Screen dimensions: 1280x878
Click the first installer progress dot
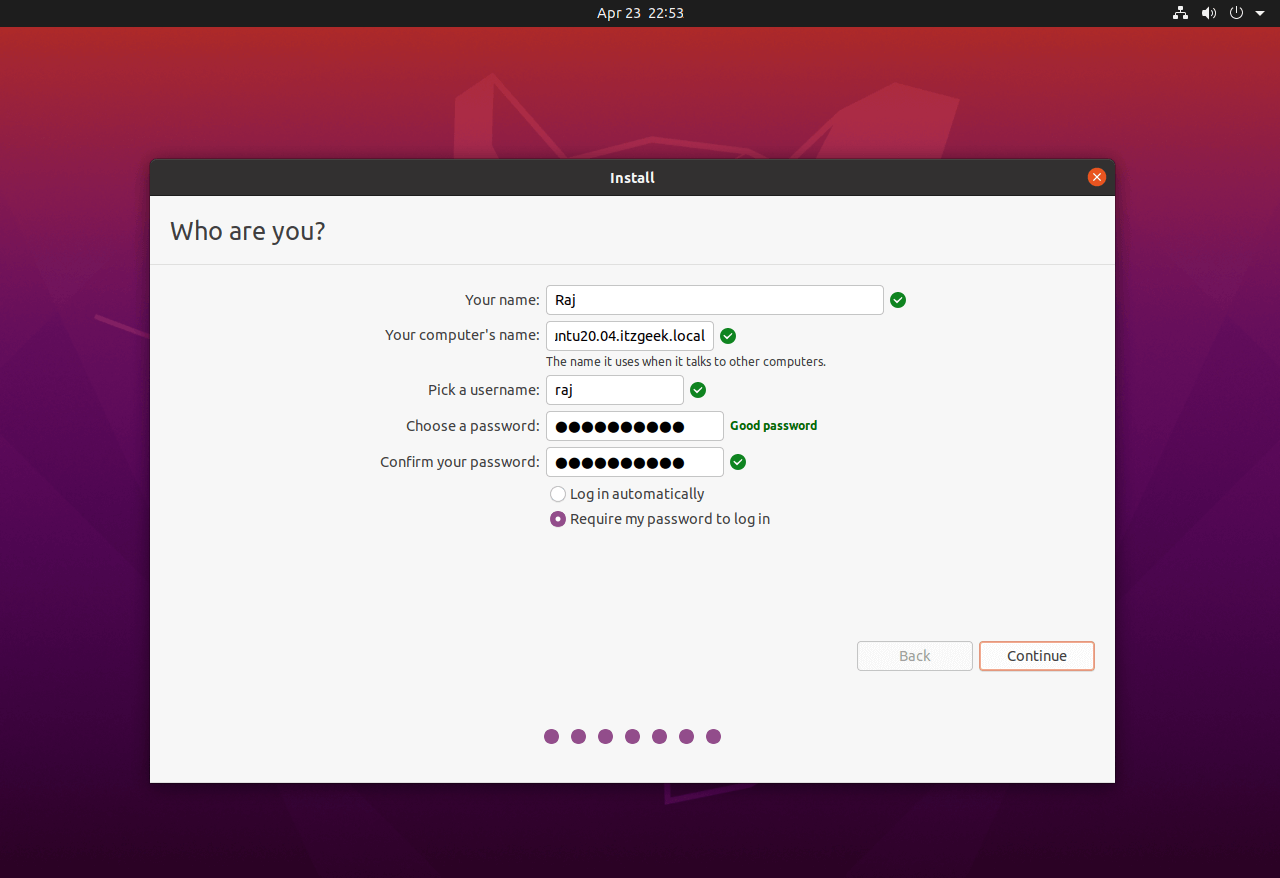pyautogui.click(x=551, y=737)
